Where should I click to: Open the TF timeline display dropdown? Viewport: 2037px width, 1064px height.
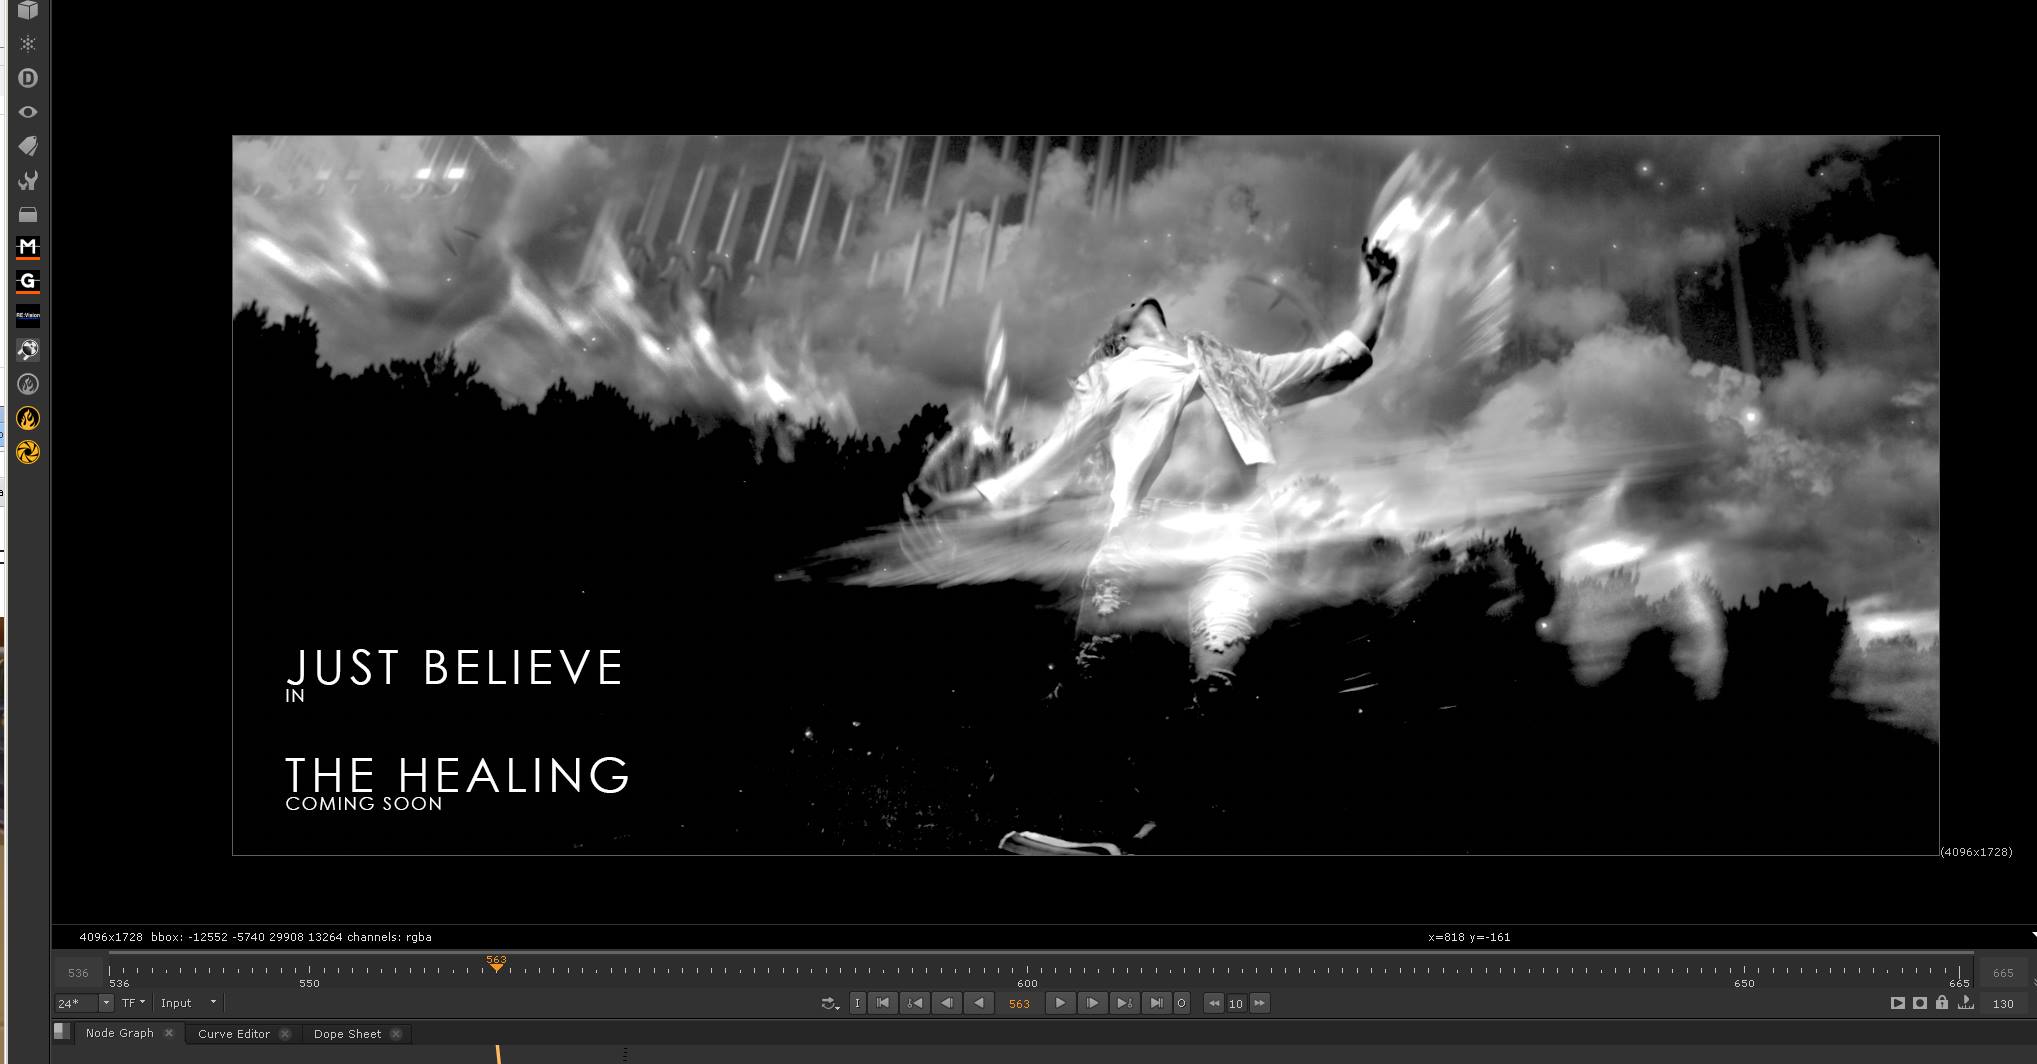133,1003
